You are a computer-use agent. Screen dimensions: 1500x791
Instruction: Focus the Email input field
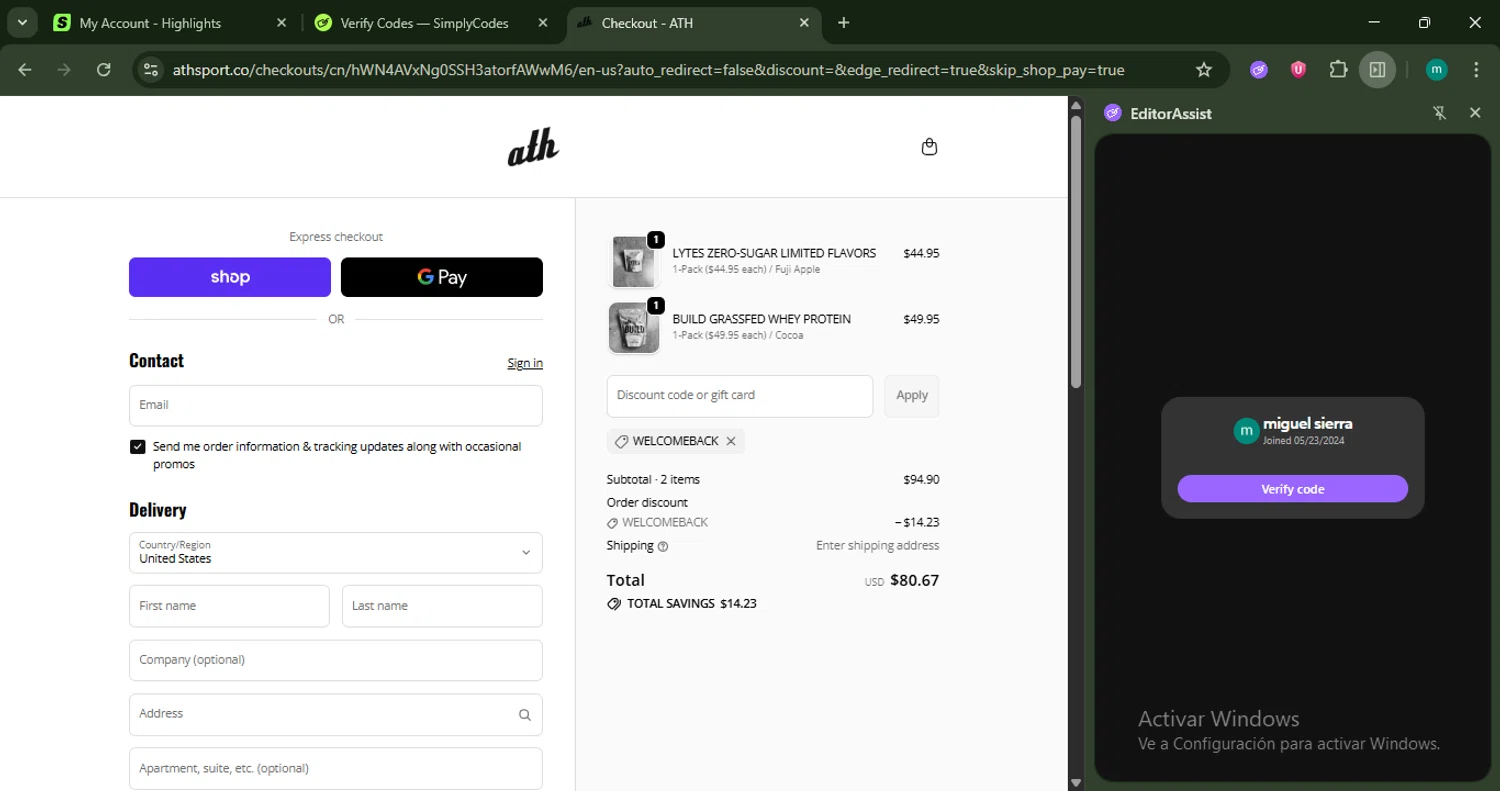click(x=336, y=406)
